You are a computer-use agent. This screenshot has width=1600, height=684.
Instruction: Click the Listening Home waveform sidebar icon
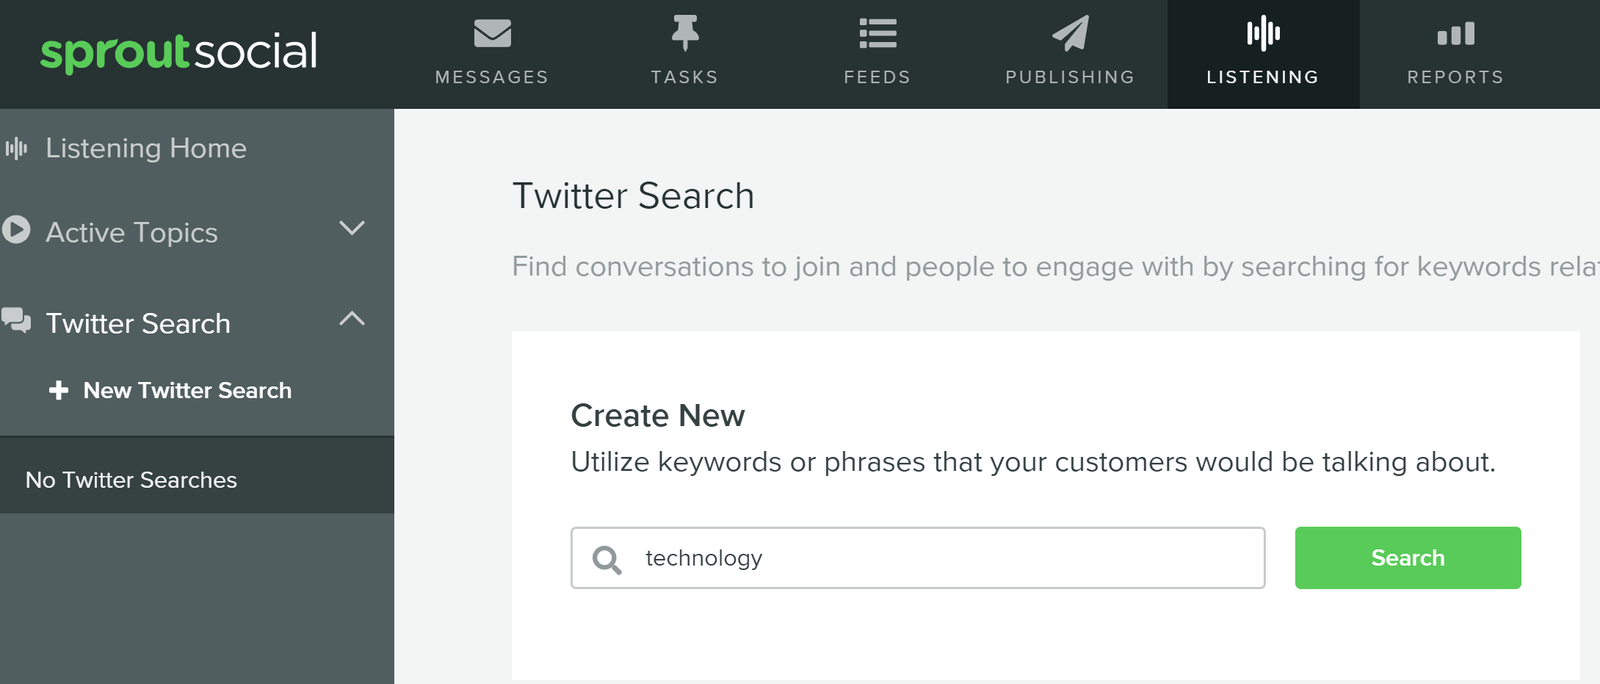pyautogui.click(x=16, y=149)
